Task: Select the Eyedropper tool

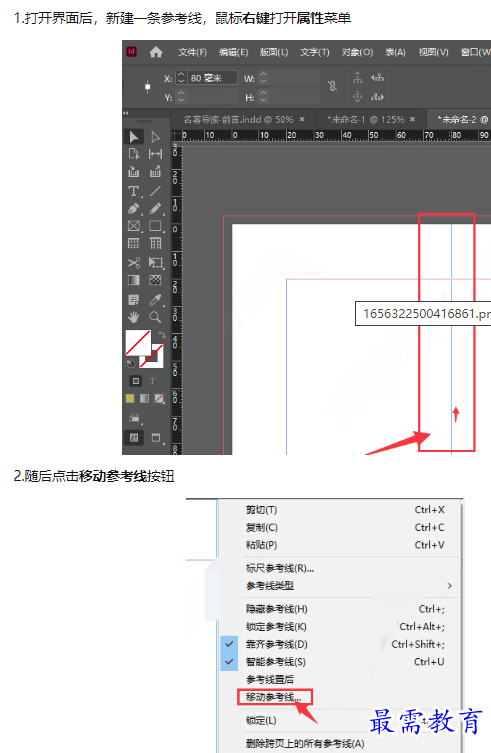Action: point(155,300)
